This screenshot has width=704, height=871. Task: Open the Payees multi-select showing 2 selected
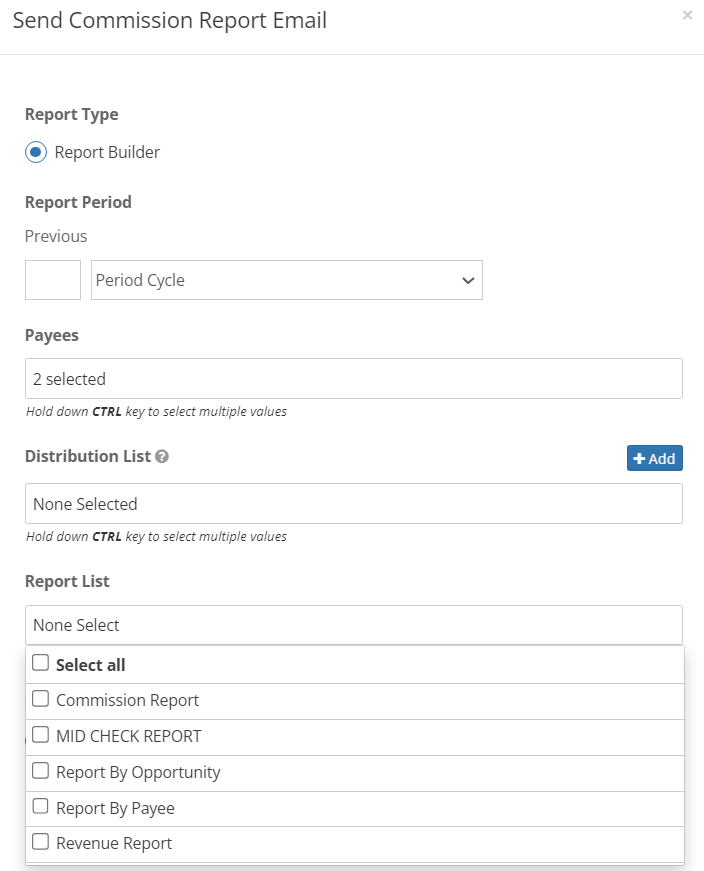pos(354,379)
